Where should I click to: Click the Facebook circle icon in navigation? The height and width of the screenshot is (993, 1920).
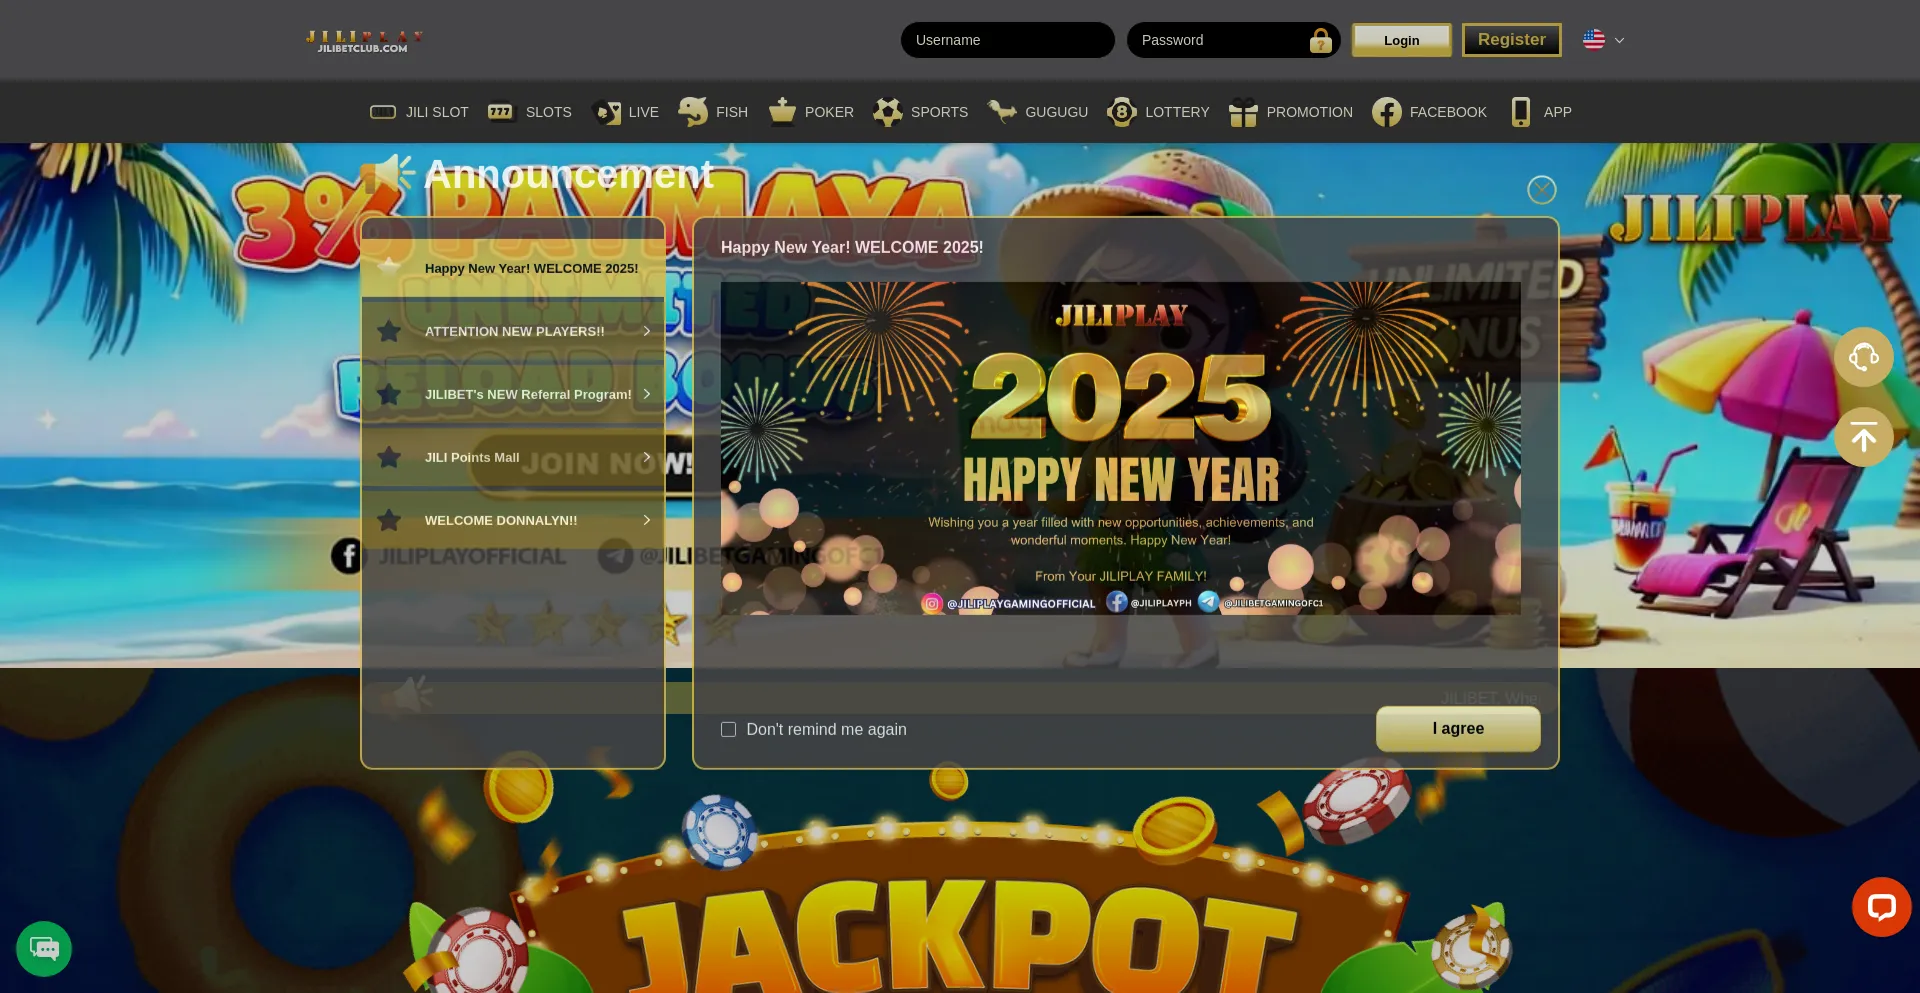[1387, 112]
